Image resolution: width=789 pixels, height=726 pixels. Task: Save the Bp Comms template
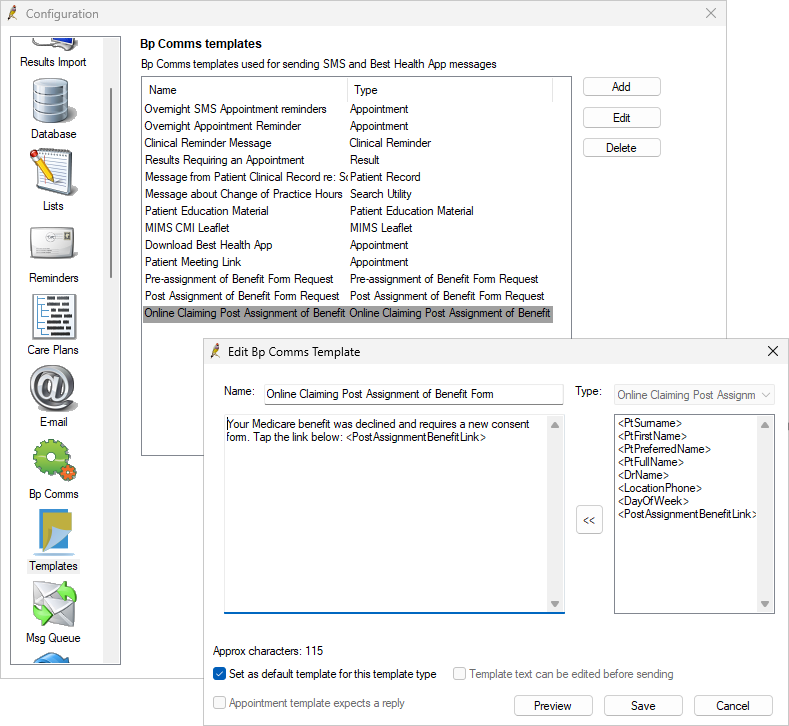[643, 706]
